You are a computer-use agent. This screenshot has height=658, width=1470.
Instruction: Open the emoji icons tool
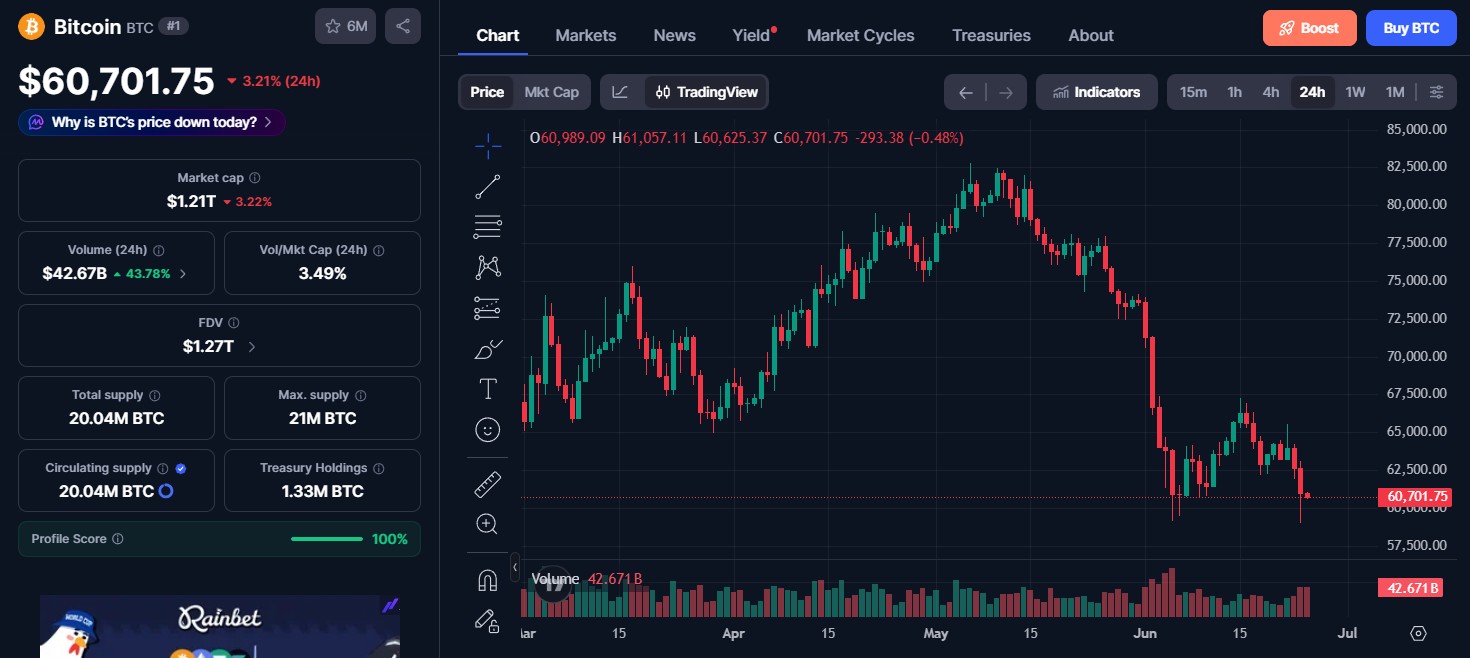[488, 430]
